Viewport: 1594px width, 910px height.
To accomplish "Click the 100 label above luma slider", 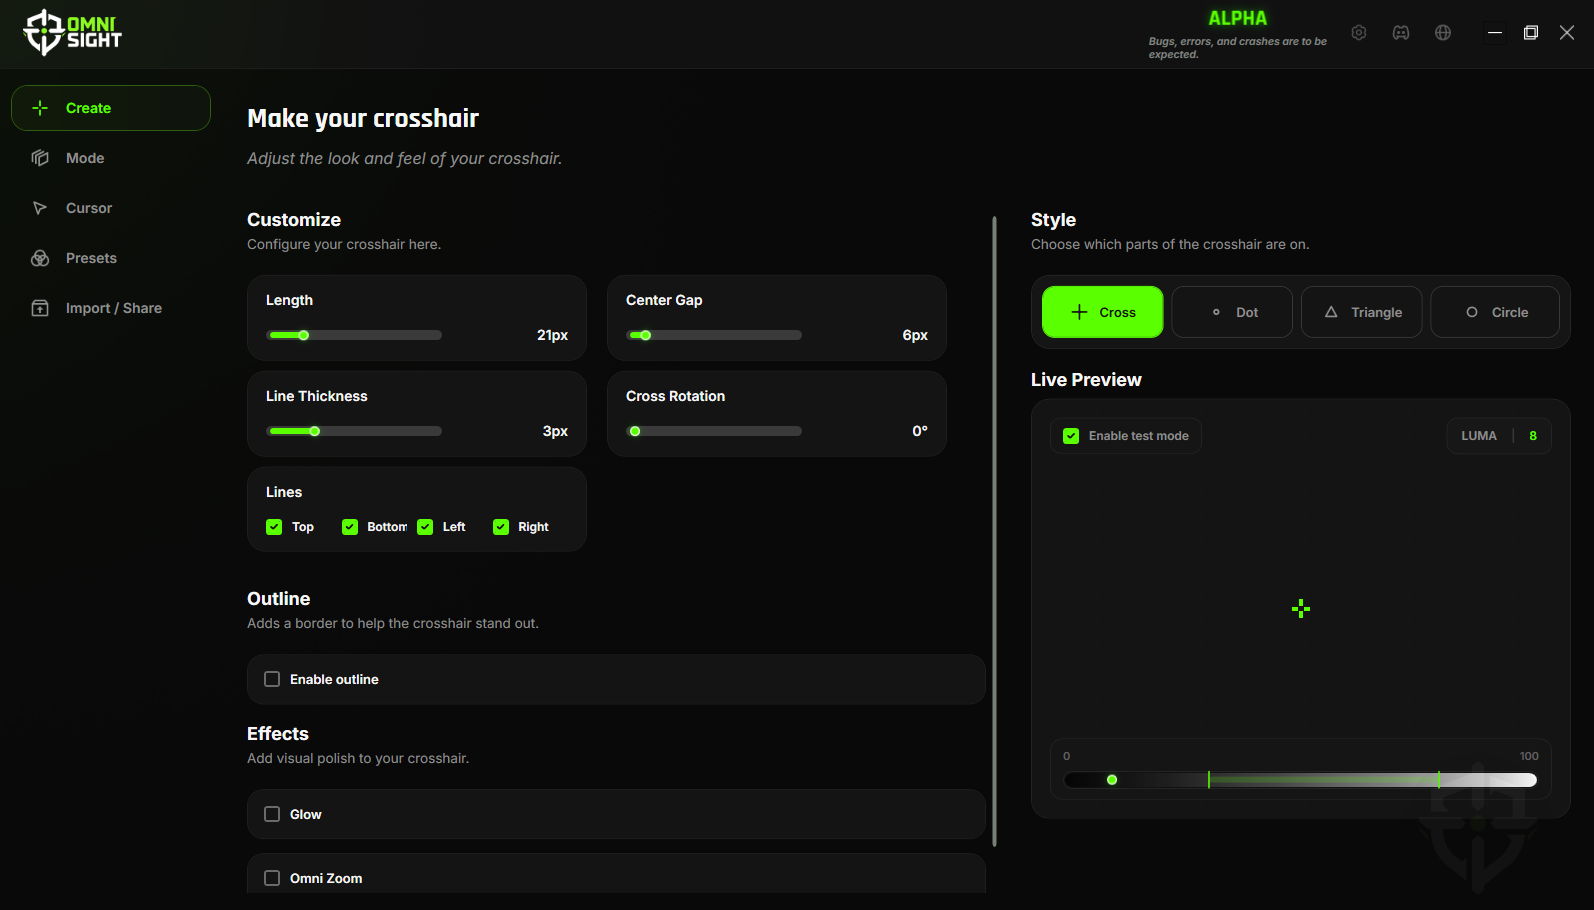I will 1529,756.
